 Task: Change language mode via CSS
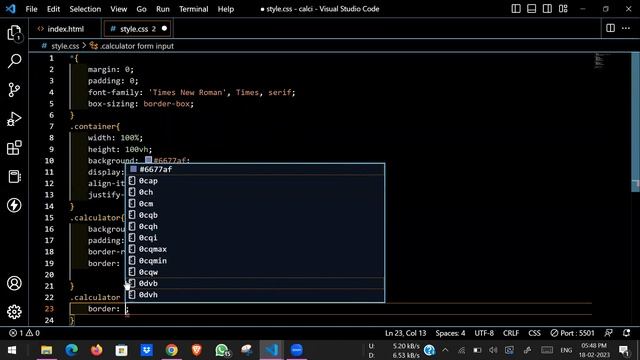point(534,333)
